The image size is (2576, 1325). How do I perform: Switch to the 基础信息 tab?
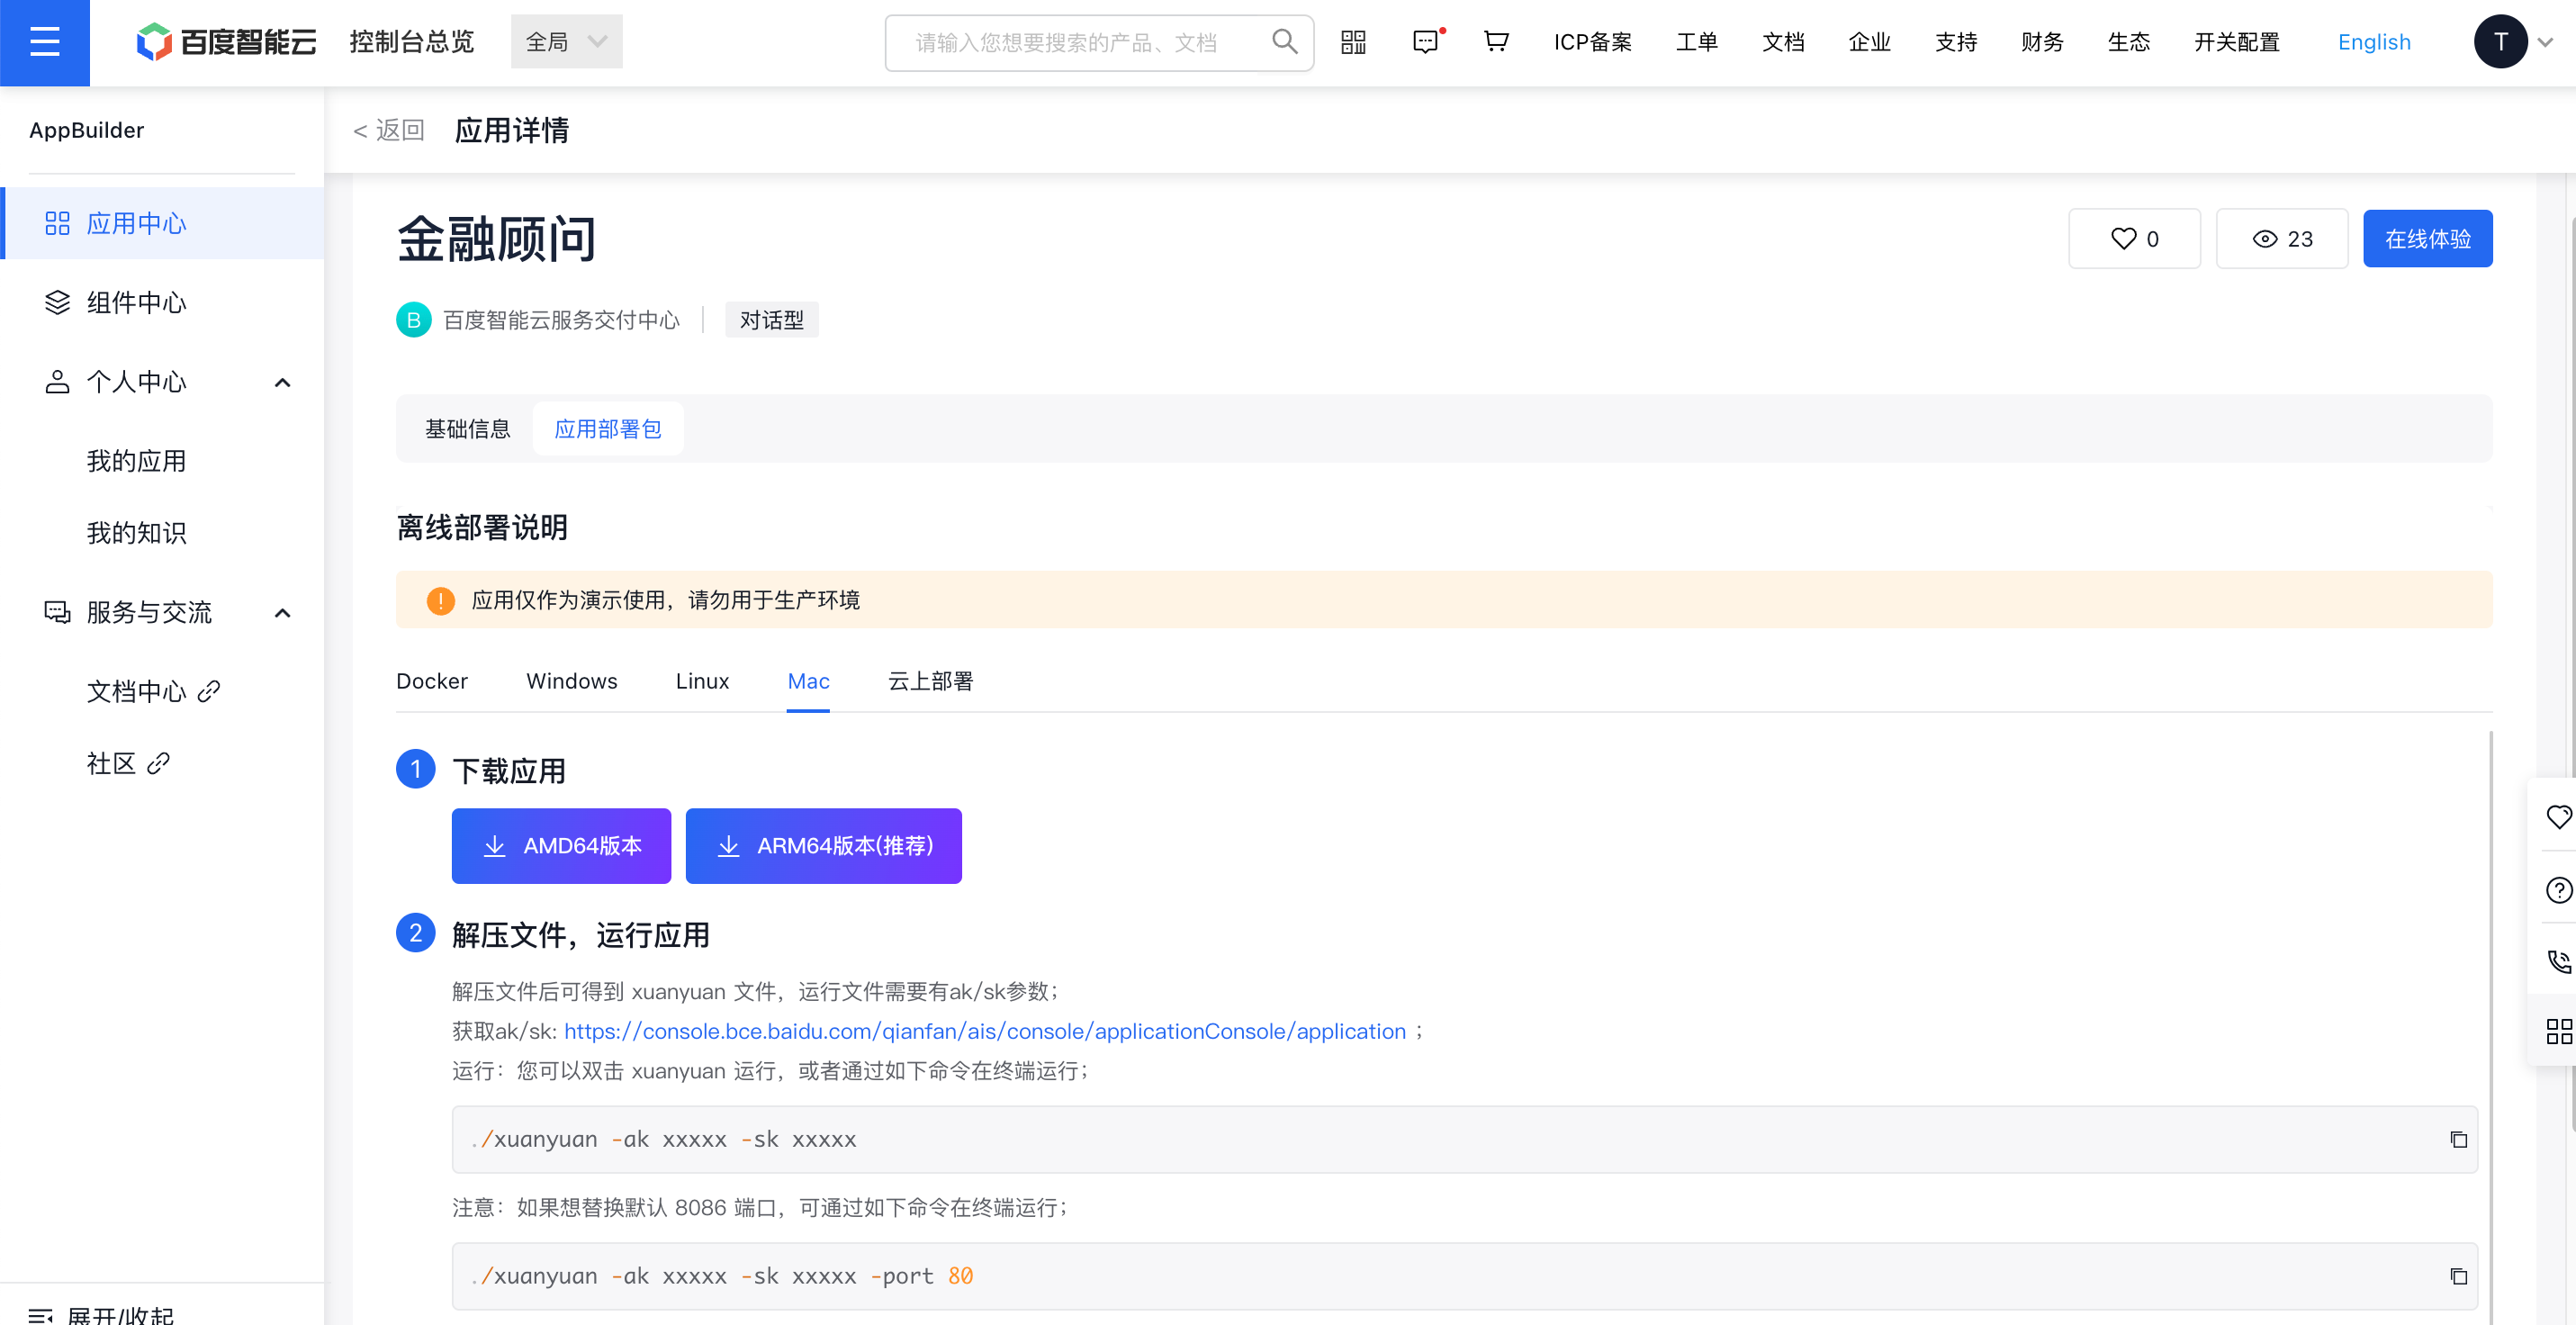coord(467,429)
